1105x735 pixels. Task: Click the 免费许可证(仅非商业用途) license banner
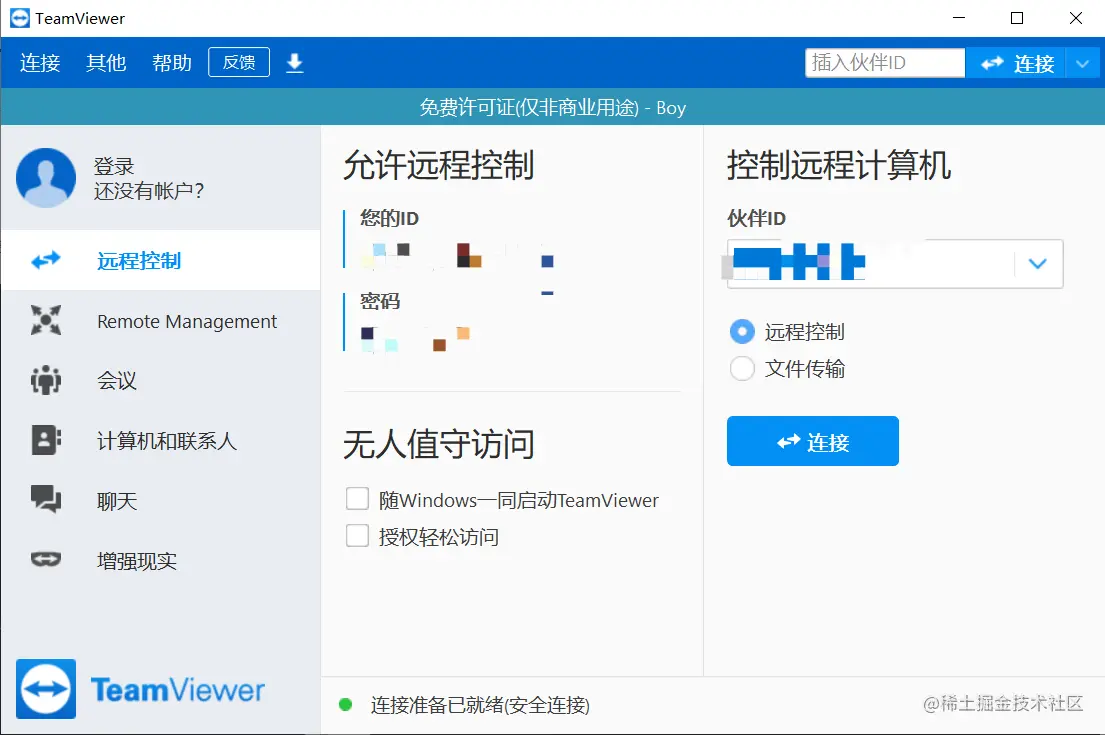pos(552,107)
